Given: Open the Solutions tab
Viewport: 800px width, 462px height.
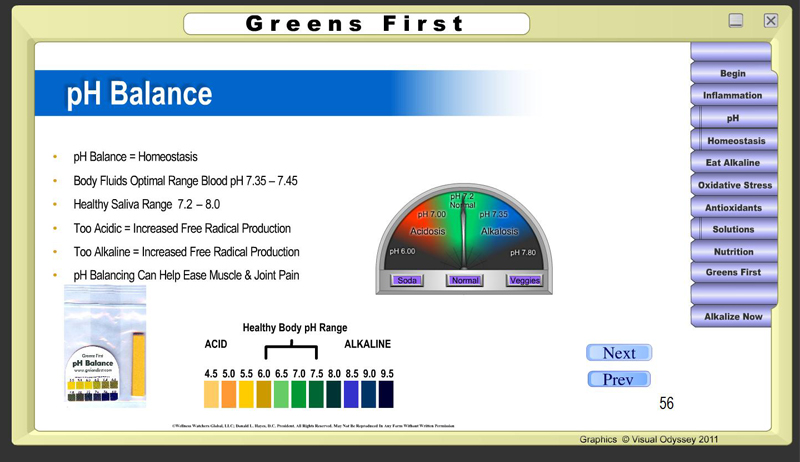Looking at the screenshot, I should pos(733,230).
